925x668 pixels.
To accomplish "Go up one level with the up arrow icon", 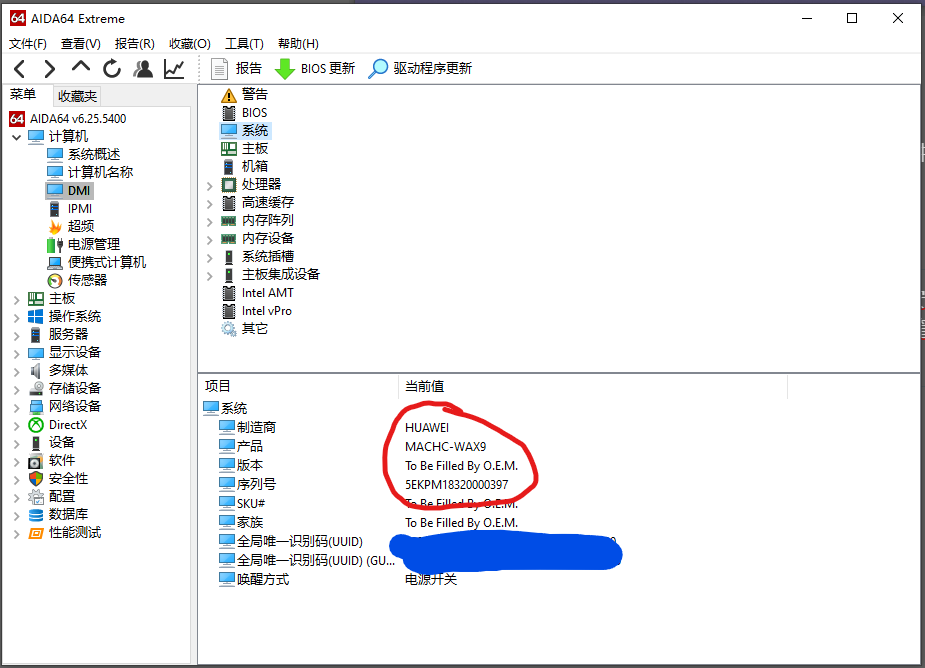I will click(81, 67).
